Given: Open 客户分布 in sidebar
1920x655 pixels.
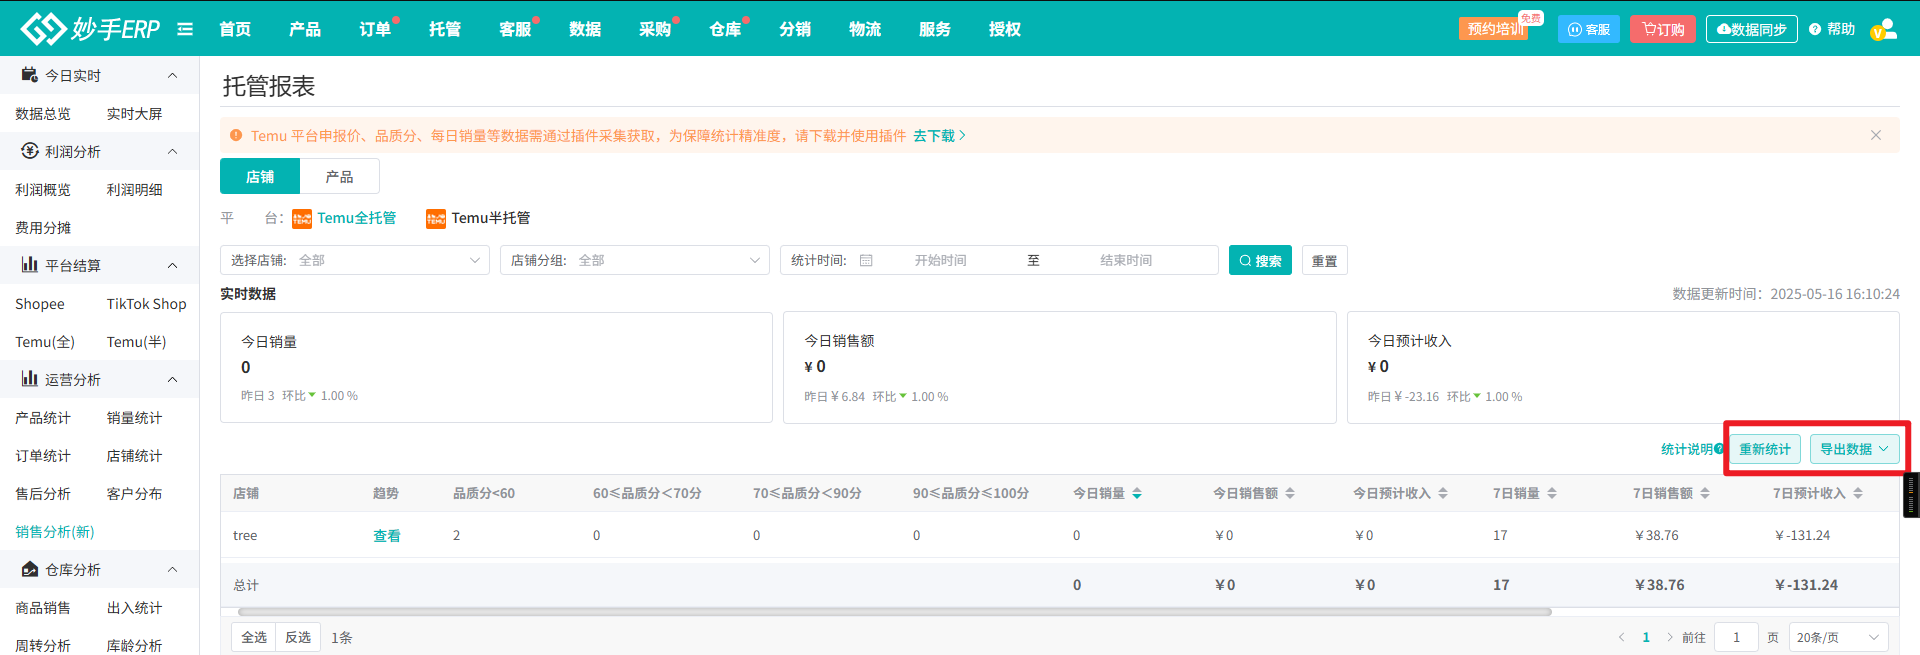Looking at the screenshot, I should click(x=134, y=493).
